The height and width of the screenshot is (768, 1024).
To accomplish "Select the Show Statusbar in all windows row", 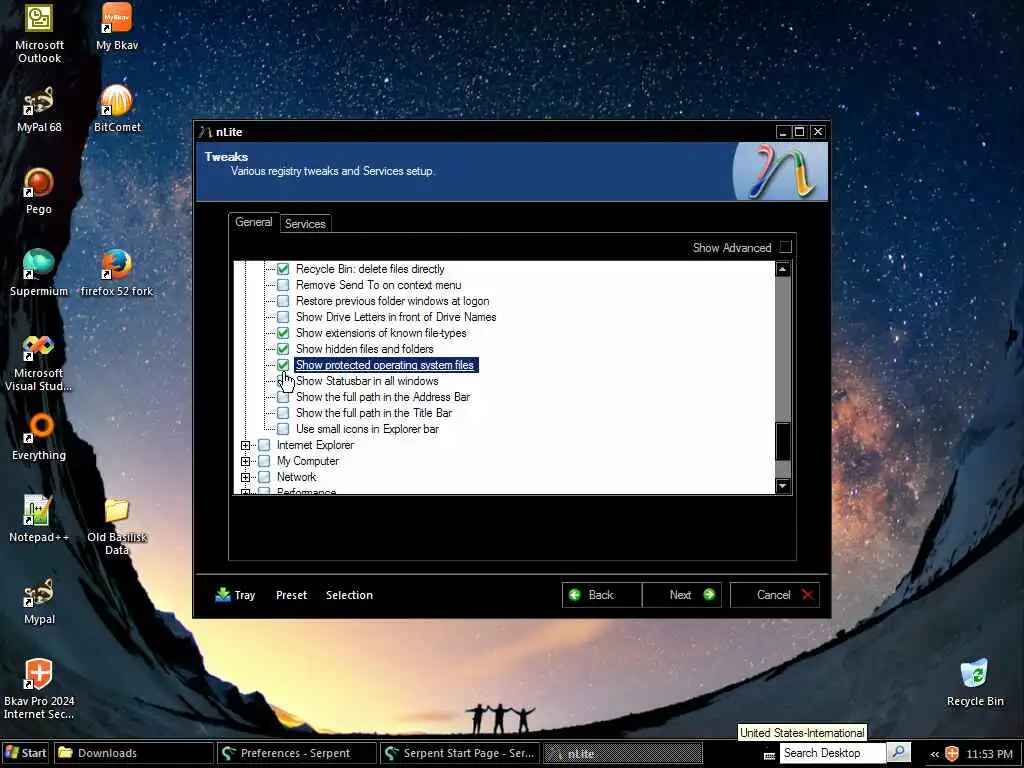I will coord(367,381).
